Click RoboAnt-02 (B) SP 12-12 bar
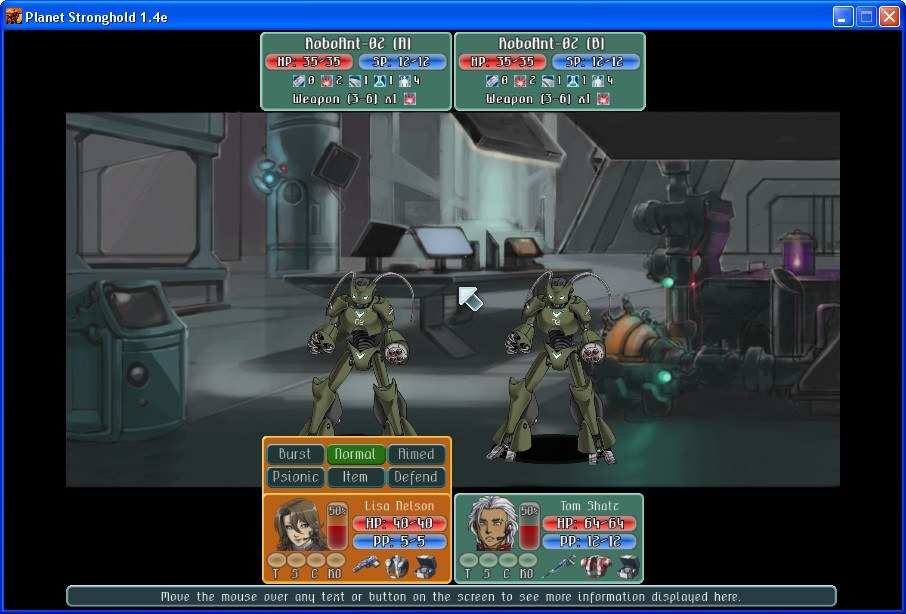906x614 pixels. click(x=596, y=61)
